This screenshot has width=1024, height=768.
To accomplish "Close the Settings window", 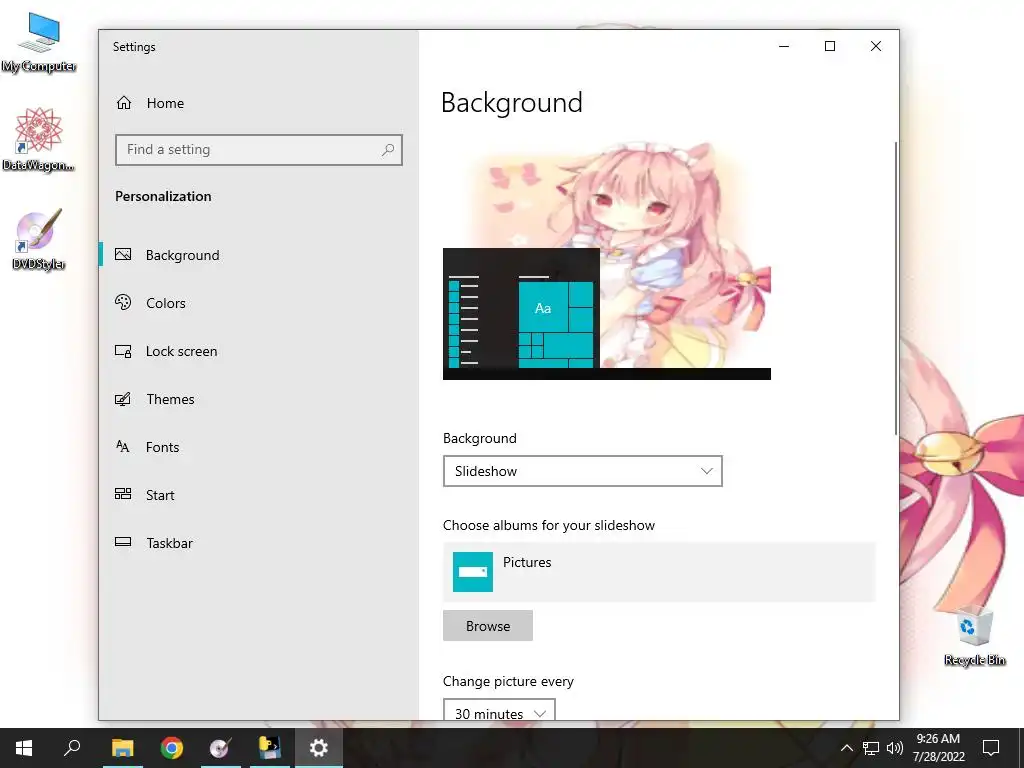I will (876, 46).
